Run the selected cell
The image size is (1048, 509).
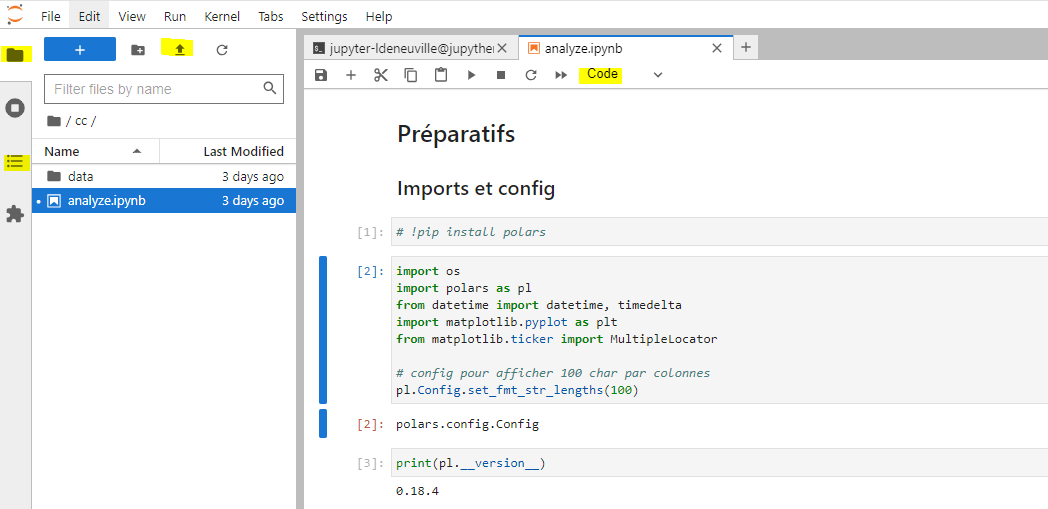tap(471, 75)
